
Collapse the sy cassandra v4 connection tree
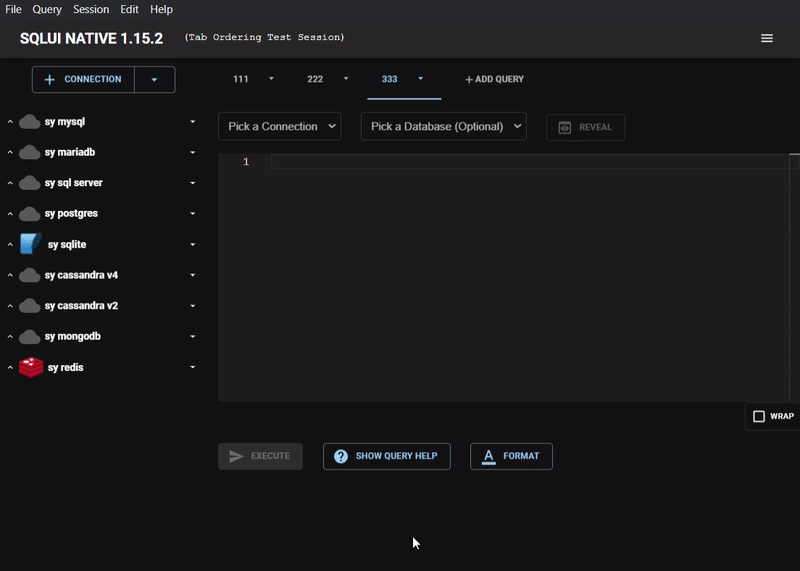[10, 275]
